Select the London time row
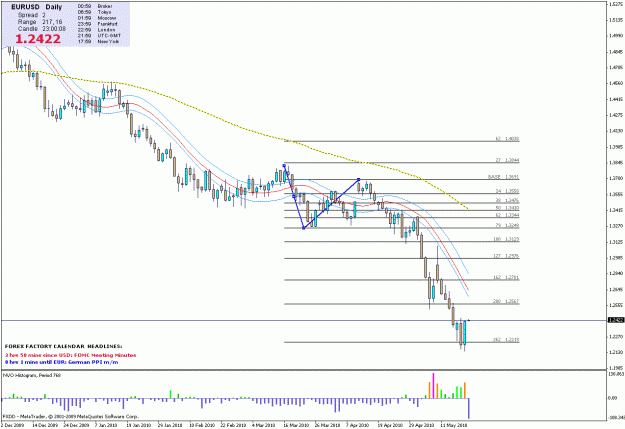Screen dimensions: 625x429 pos(96,30)
